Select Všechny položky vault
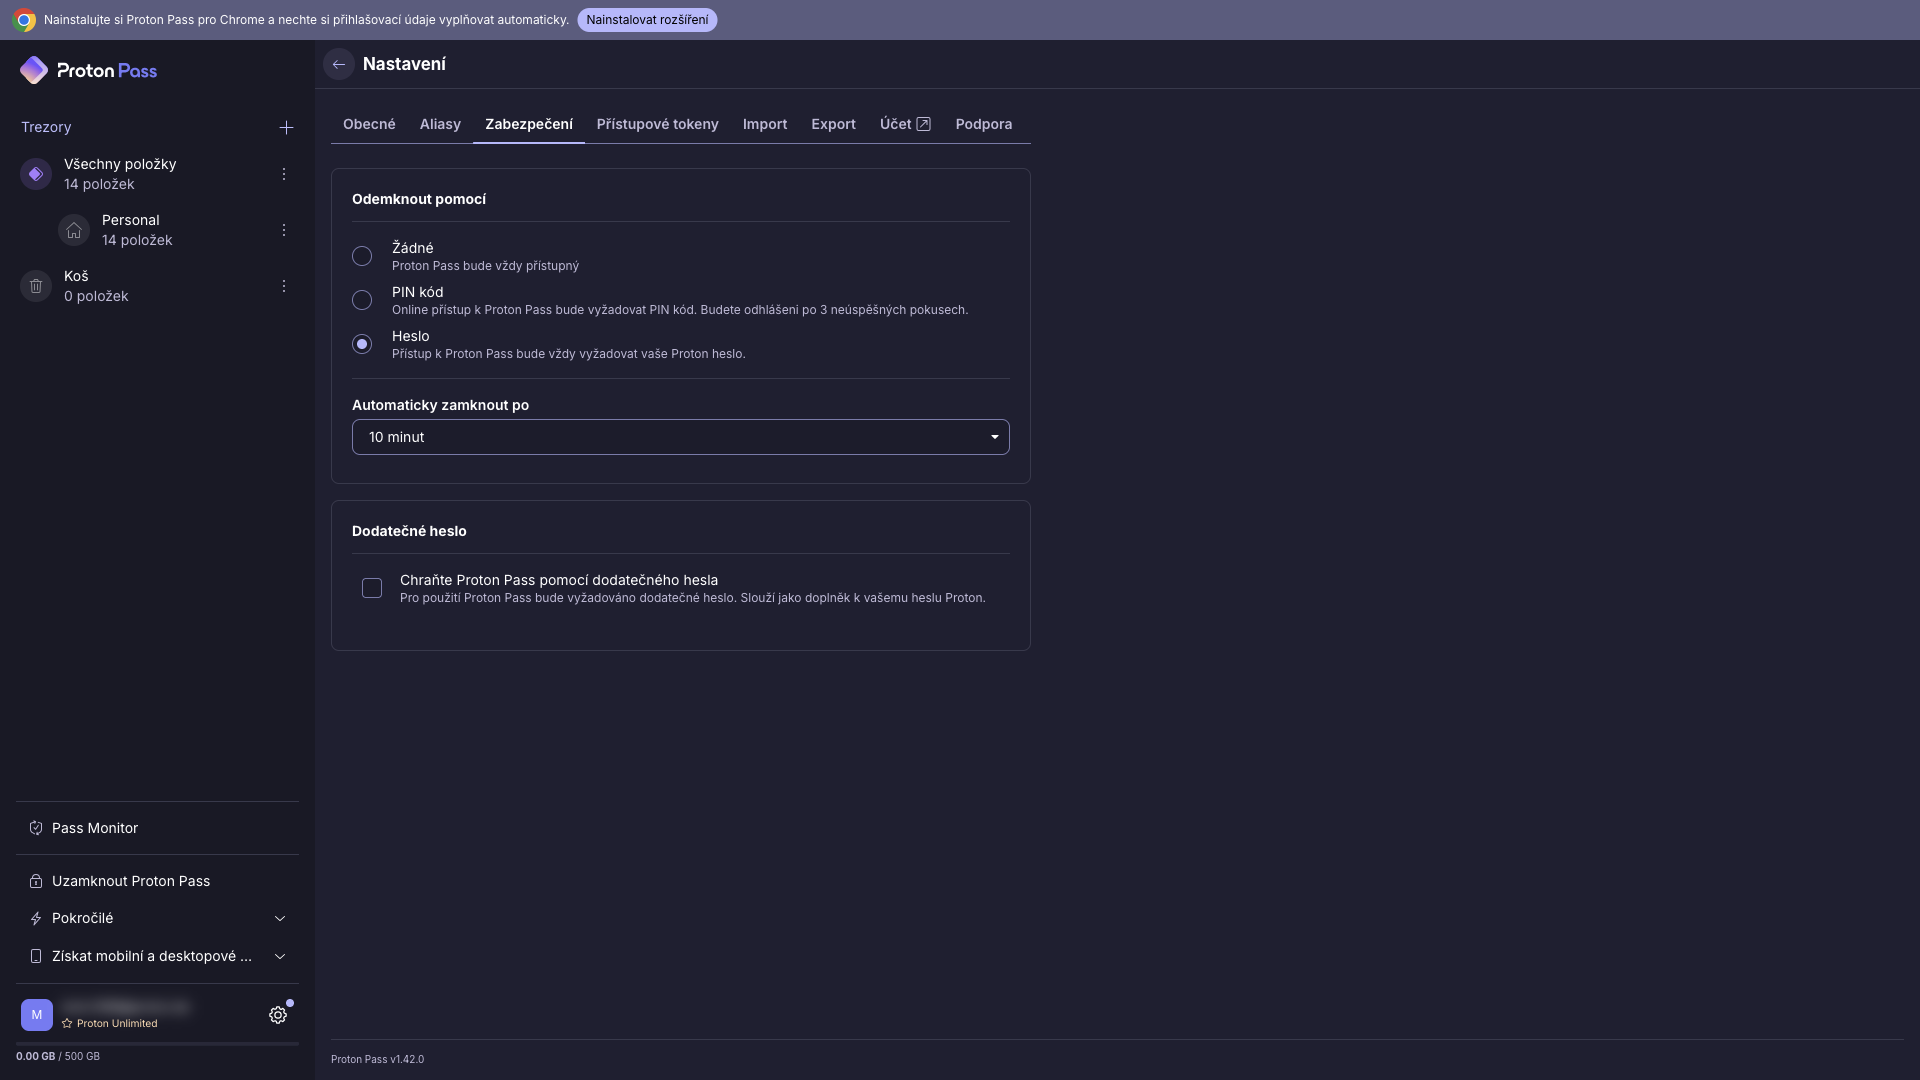 tap(157, 174)
